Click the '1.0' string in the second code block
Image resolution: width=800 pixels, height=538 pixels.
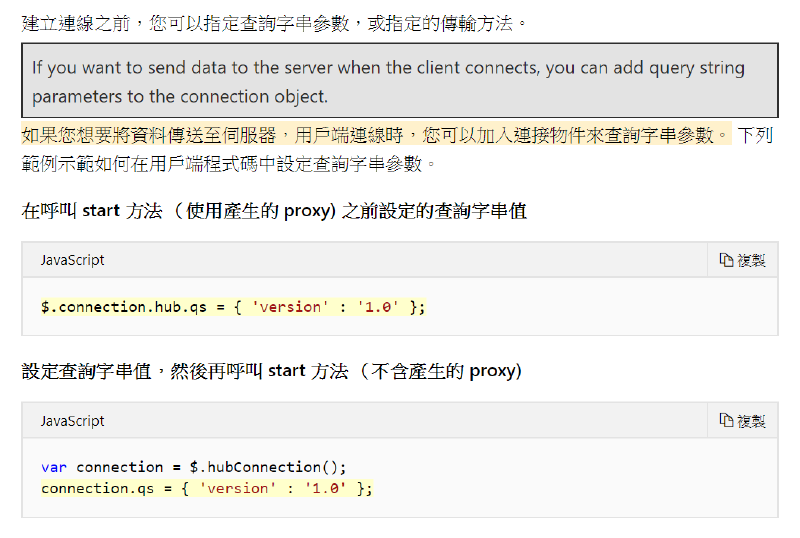point(327,488)
